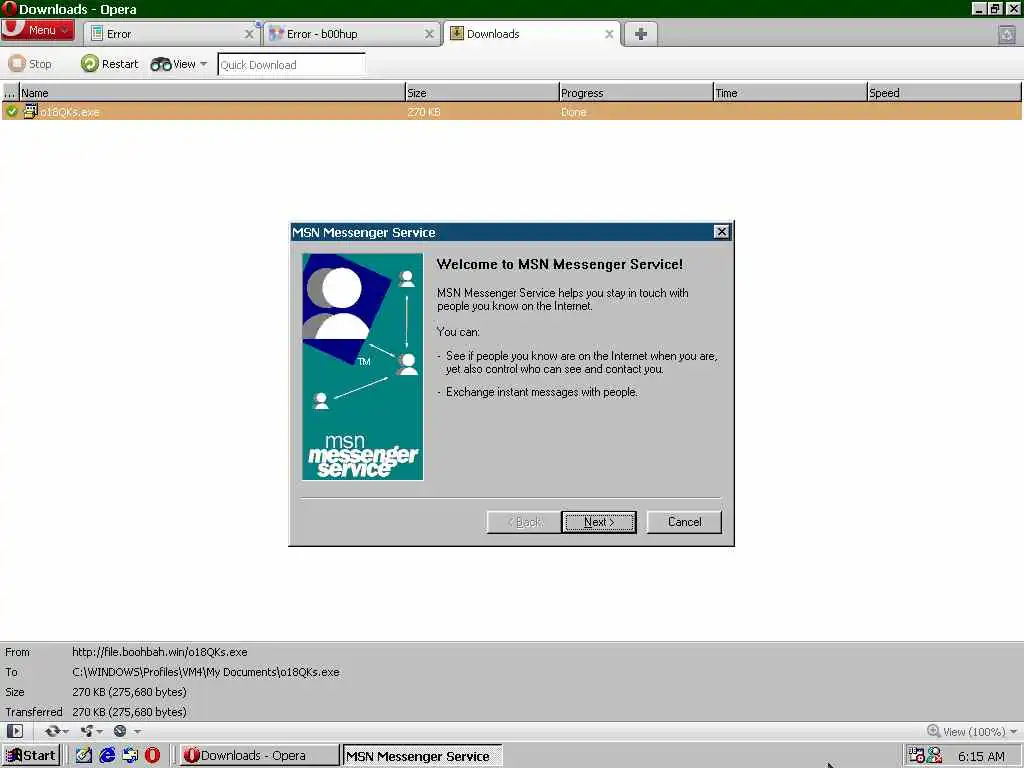Sort downloads by Speed column
Viewport: 1024px width, 768px height.
[x=944, y=93]
